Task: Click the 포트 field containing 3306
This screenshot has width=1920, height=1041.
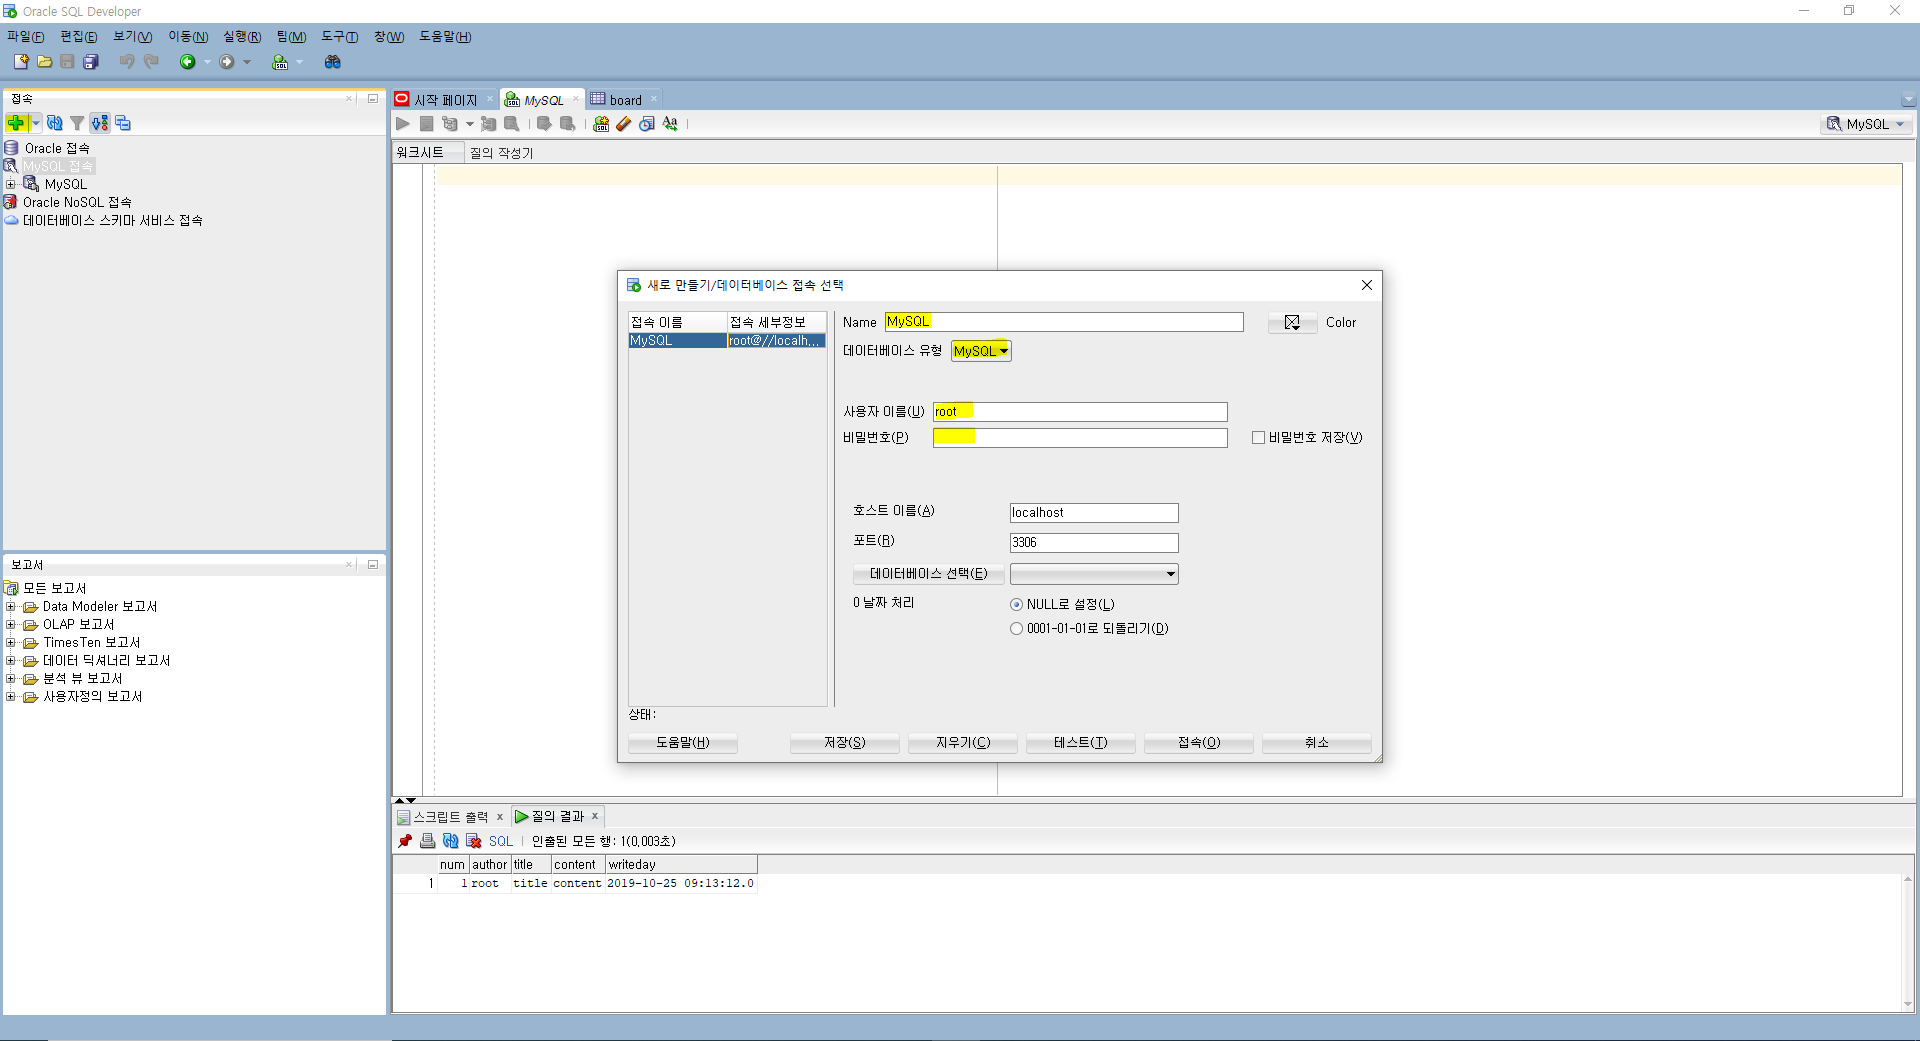Action: (x=1094, y=543)
